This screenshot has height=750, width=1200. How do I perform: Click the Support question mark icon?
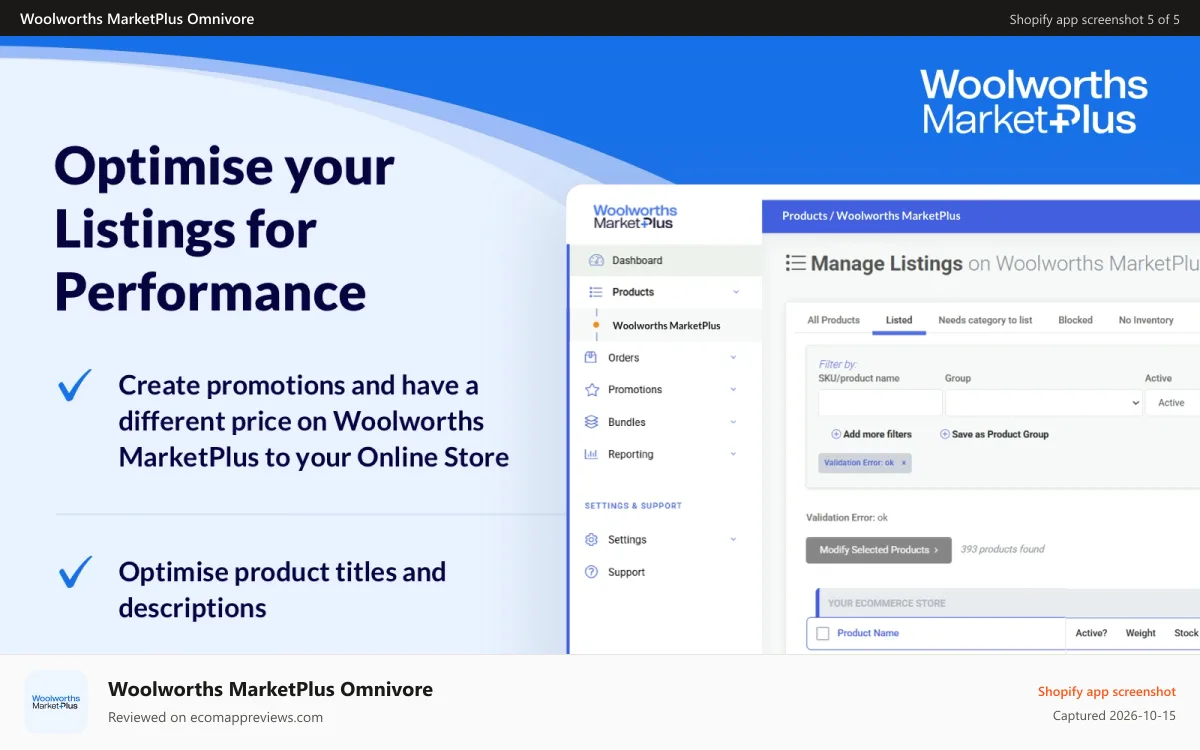(590, 572)
